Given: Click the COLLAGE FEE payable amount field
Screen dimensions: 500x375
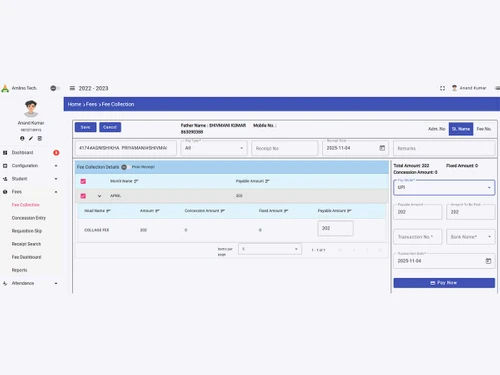Looking at the screenshot, I should 335,228.
